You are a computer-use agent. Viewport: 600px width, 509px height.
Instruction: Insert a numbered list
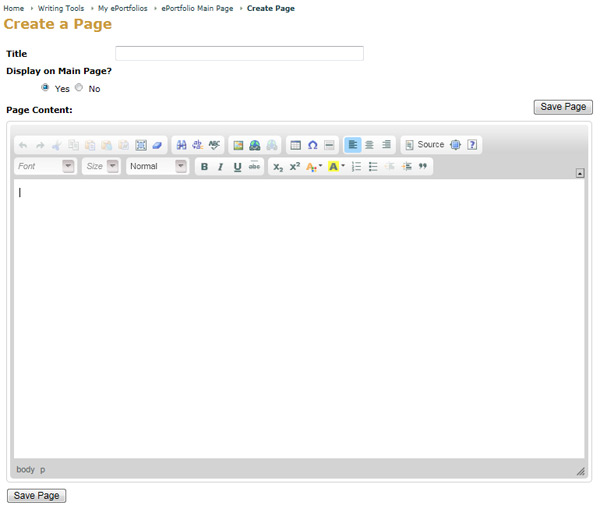point(356,166)
